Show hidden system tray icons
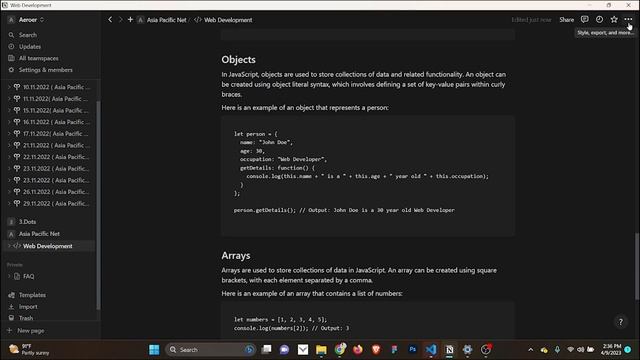 531,350
